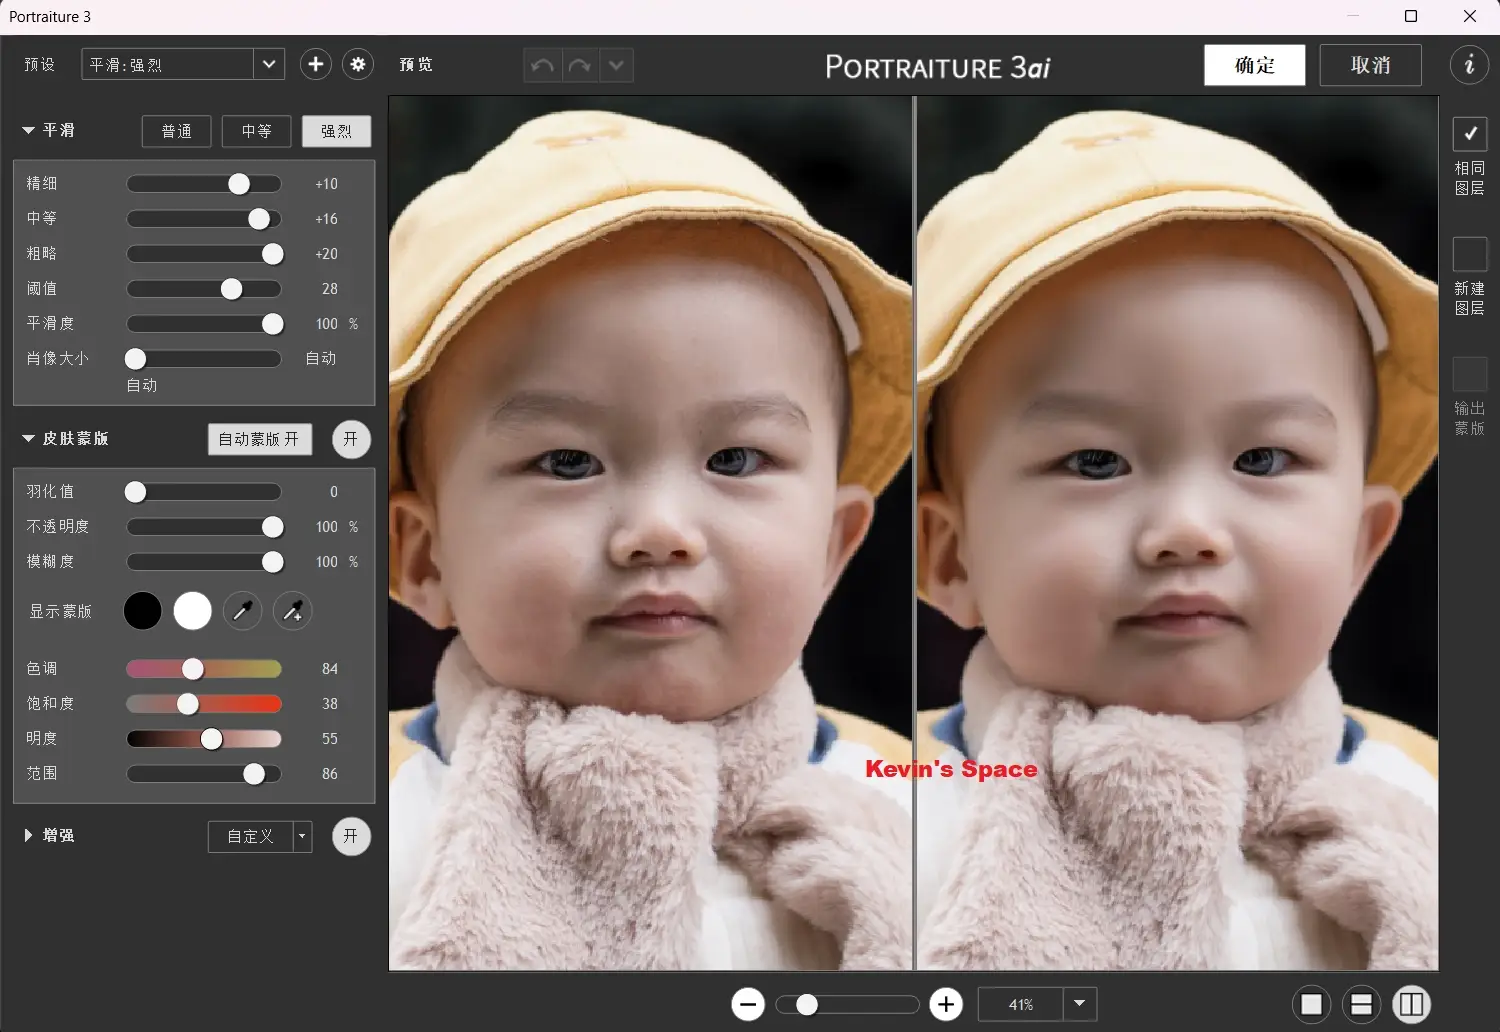Click the 肖像大小 portrait size slider
1500x1032 pixels.
204,359
